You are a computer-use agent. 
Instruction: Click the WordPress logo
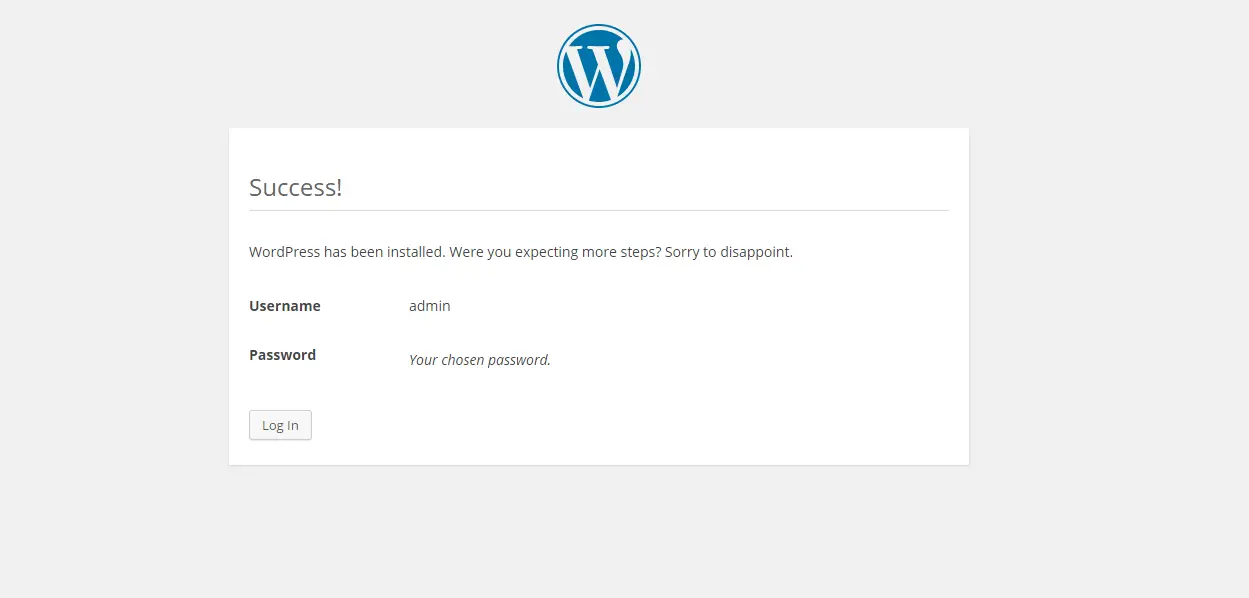pos(598,66)
